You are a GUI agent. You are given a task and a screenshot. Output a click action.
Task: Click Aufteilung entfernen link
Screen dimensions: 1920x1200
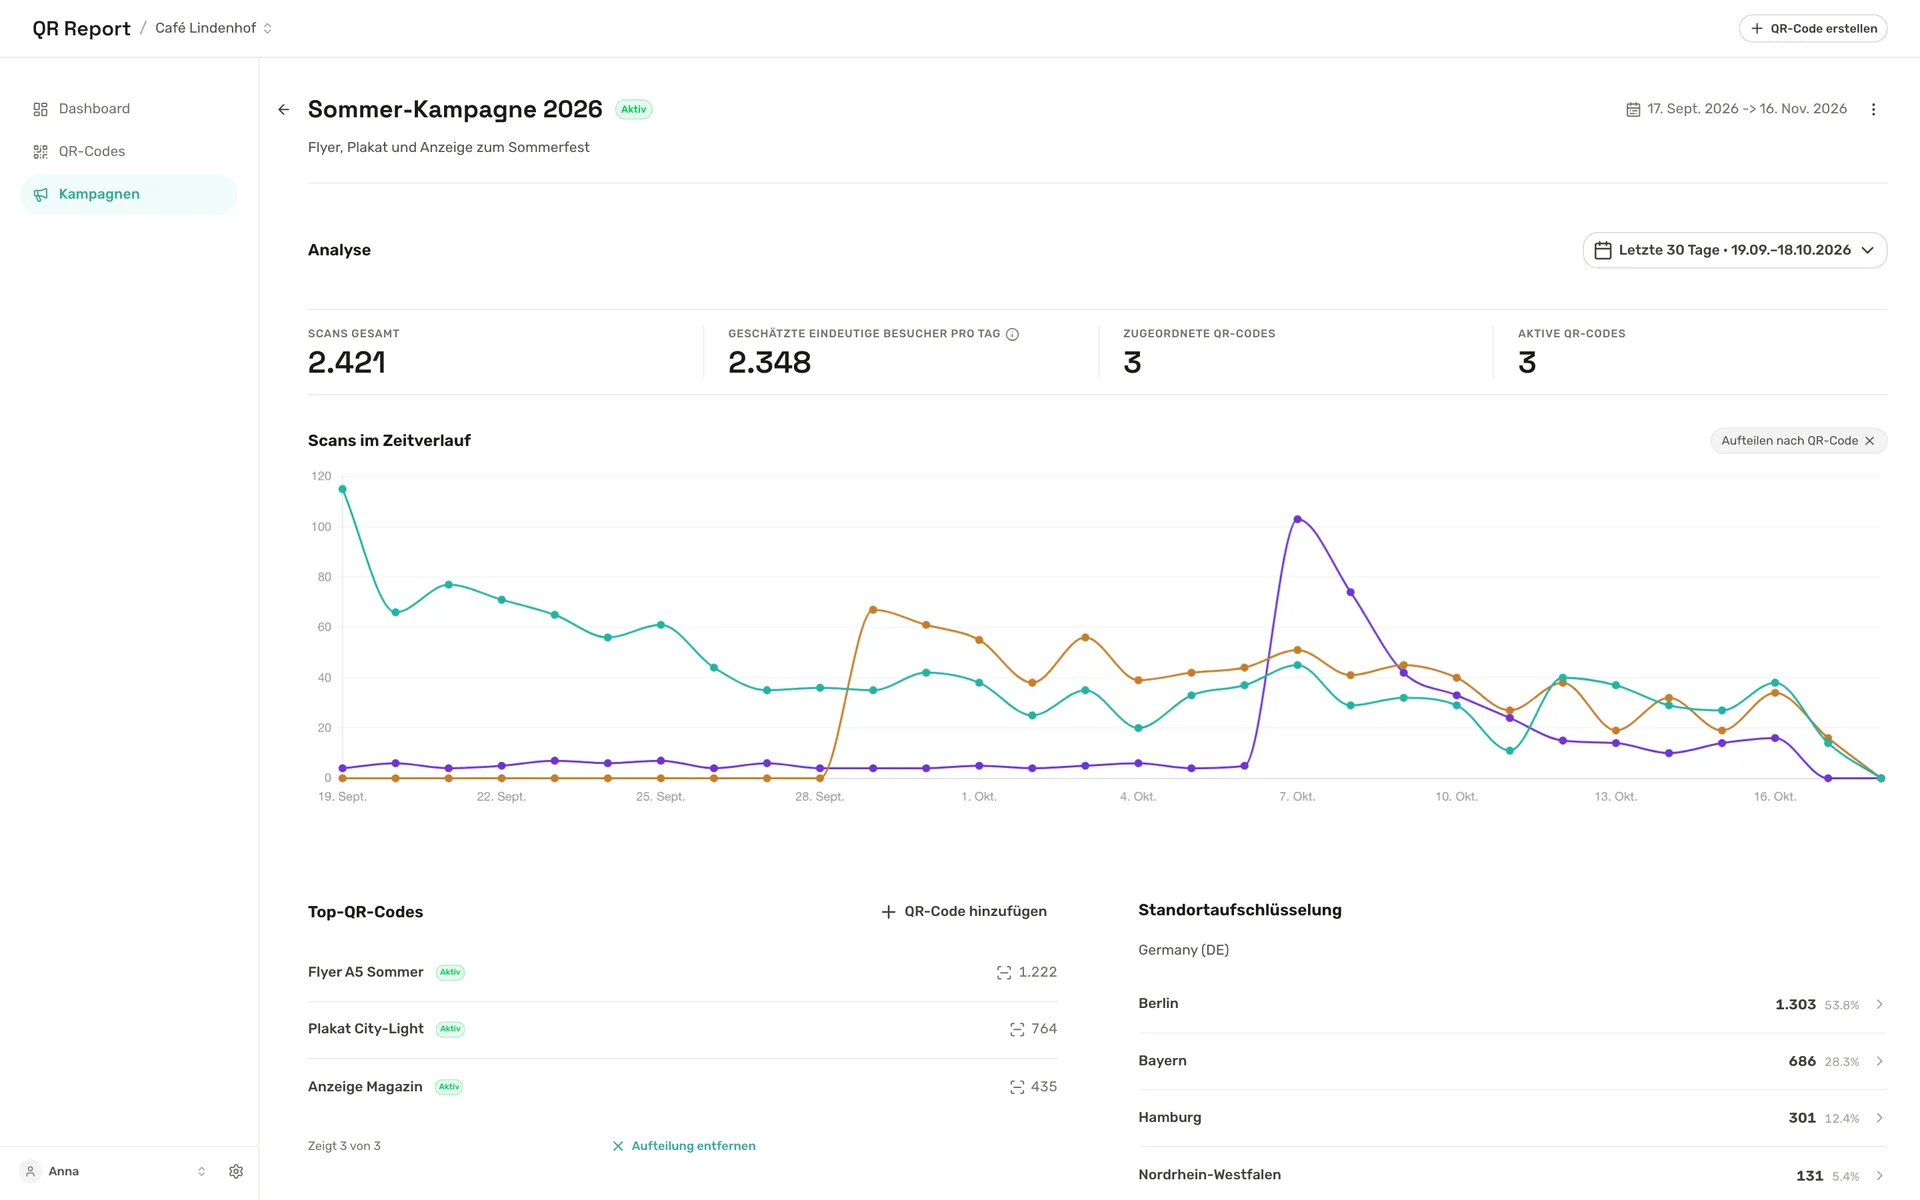tap(684, 1146)
